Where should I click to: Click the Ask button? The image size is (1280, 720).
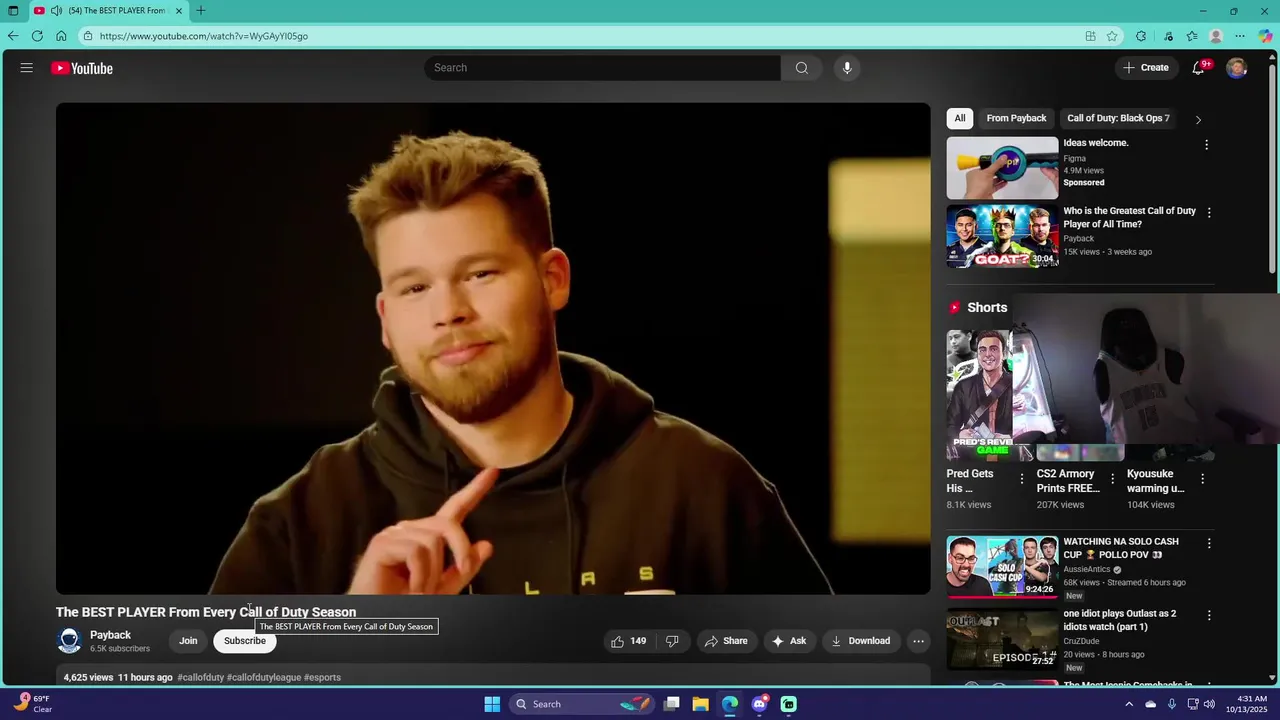[788, 641]
